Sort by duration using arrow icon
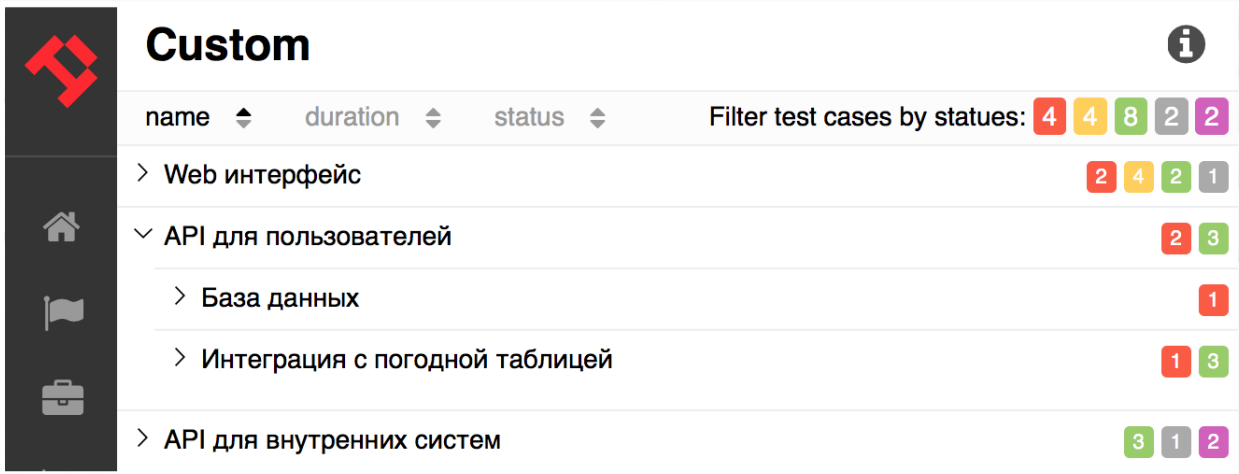The width and height of the screenshot is (1239, 474). [x=432, y=118]
